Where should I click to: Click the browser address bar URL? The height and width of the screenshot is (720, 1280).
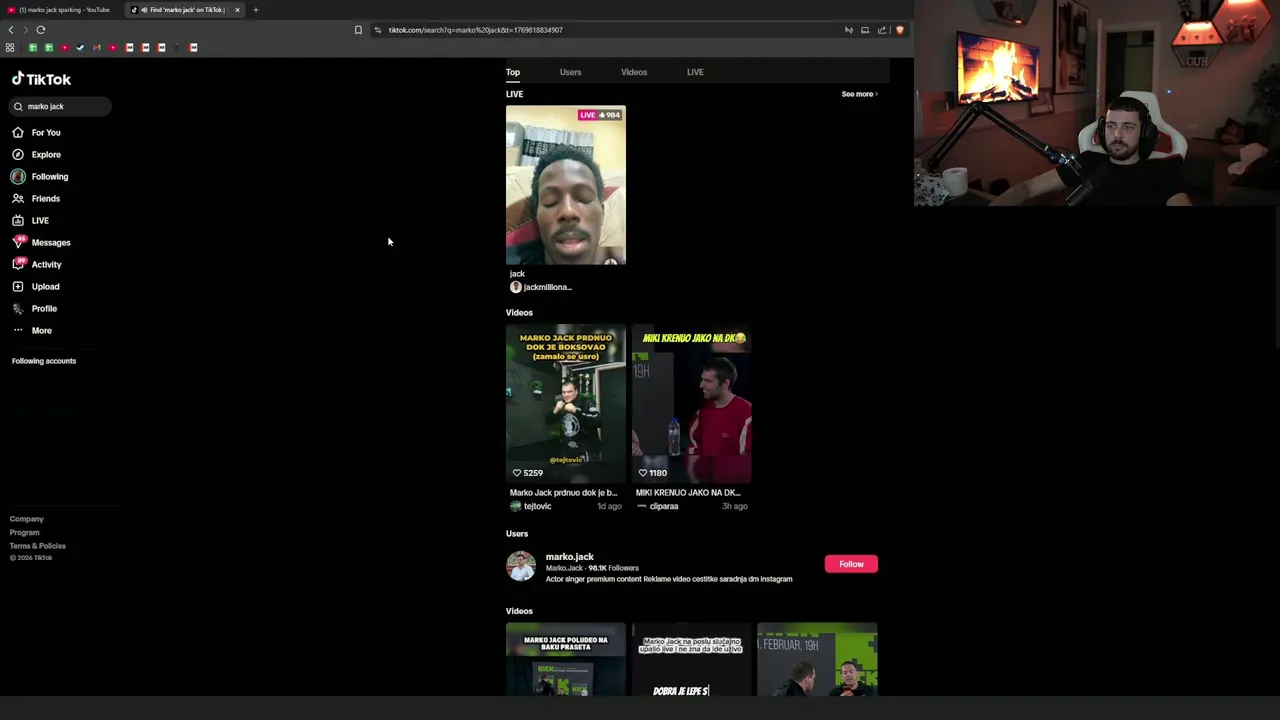(476, 30)
